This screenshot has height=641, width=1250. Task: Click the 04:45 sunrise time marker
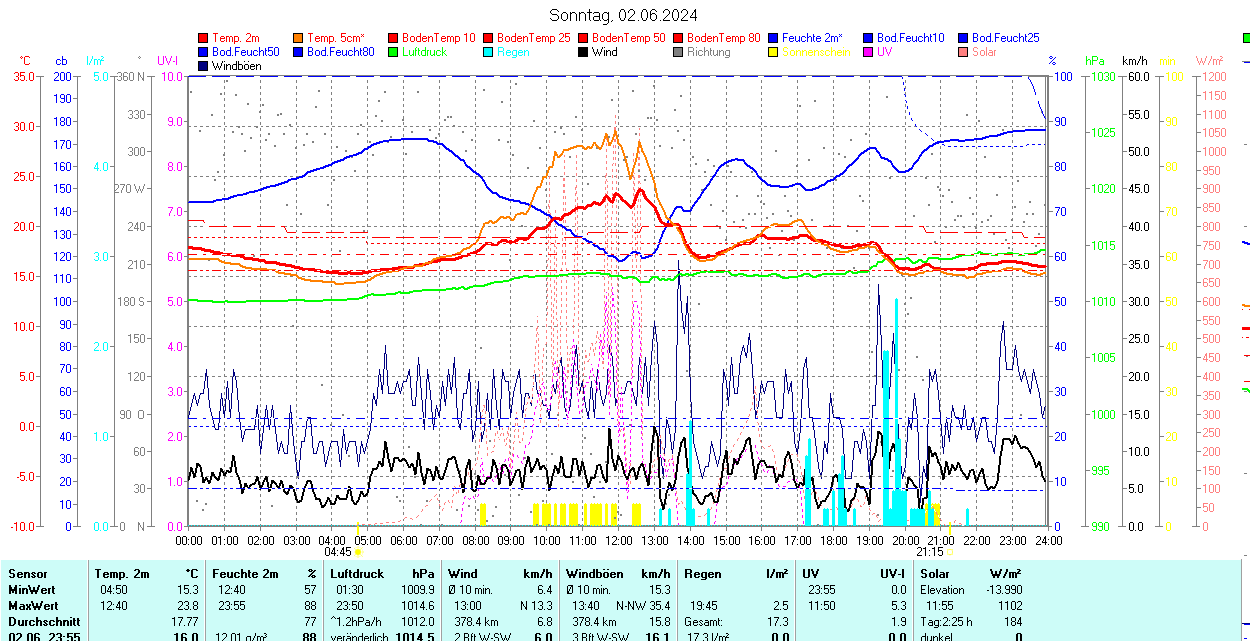(x=338, y=551)
